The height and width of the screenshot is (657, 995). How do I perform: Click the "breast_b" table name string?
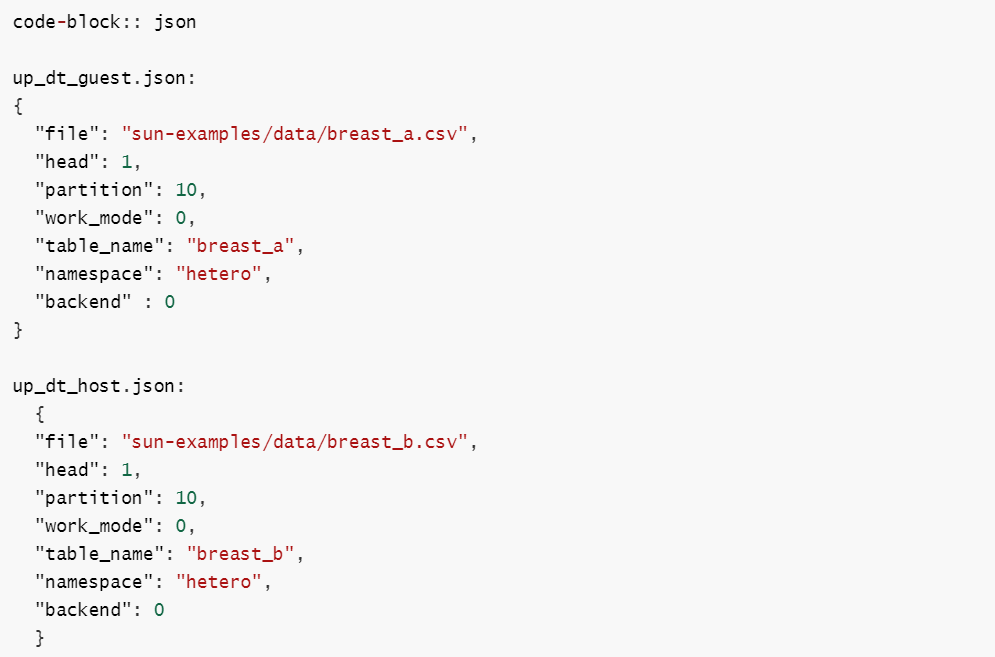click(x=241, y=554)
